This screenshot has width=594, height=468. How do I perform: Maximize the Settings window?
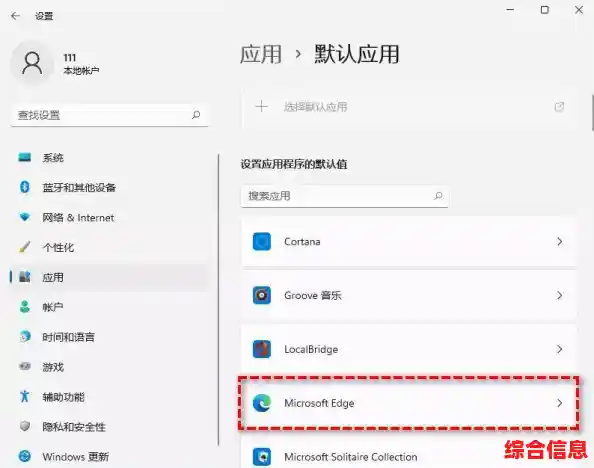pyautogui.click(x=544, y=10)
